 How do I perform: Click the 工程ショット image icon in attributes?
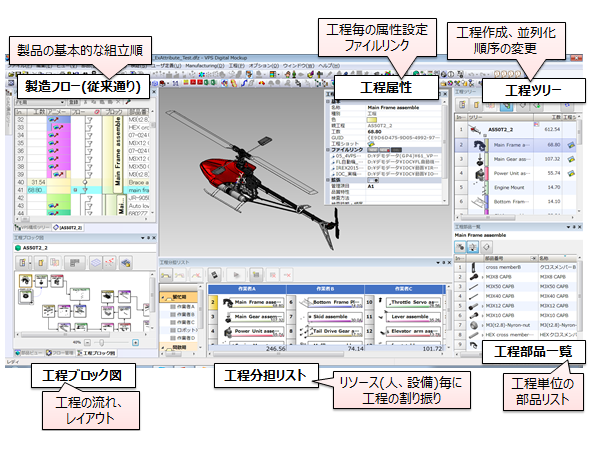(x=371, y=144)
